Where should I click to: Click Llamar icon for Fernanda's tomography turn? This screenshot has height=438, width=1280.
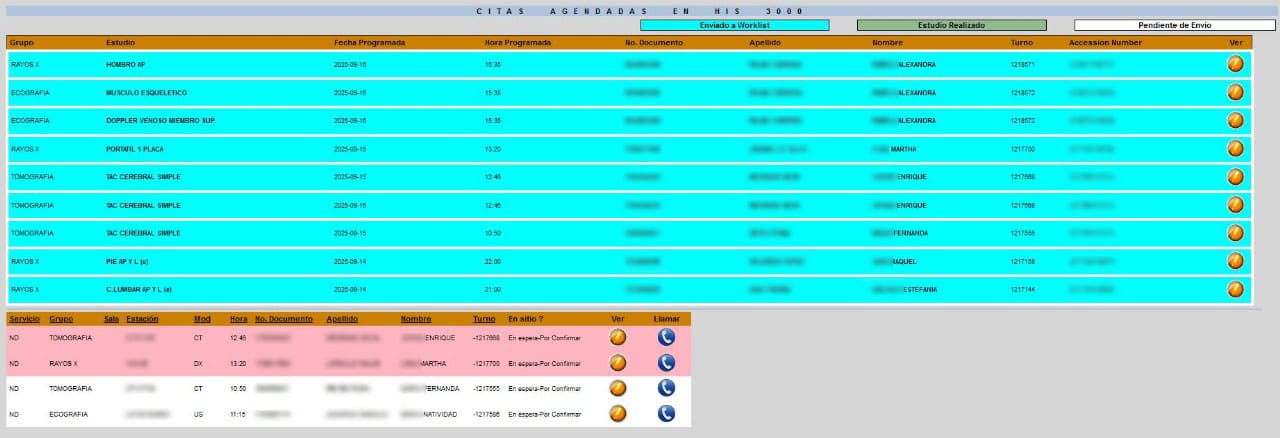pyautogui.click(x=666, y=388)
